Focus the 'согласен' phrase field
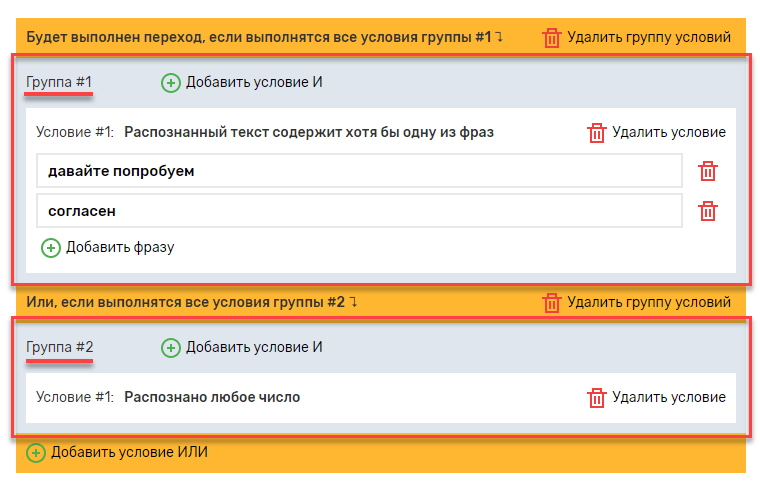The height and width of the screenshot is (492, 760). (359, 211)
